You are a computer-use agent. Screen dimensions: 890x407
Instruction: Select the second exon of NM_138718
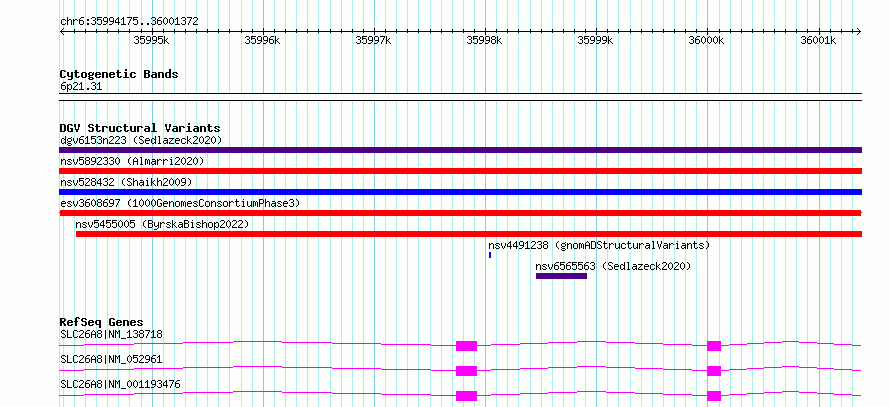pyautogui.click(x=714, y=346)
